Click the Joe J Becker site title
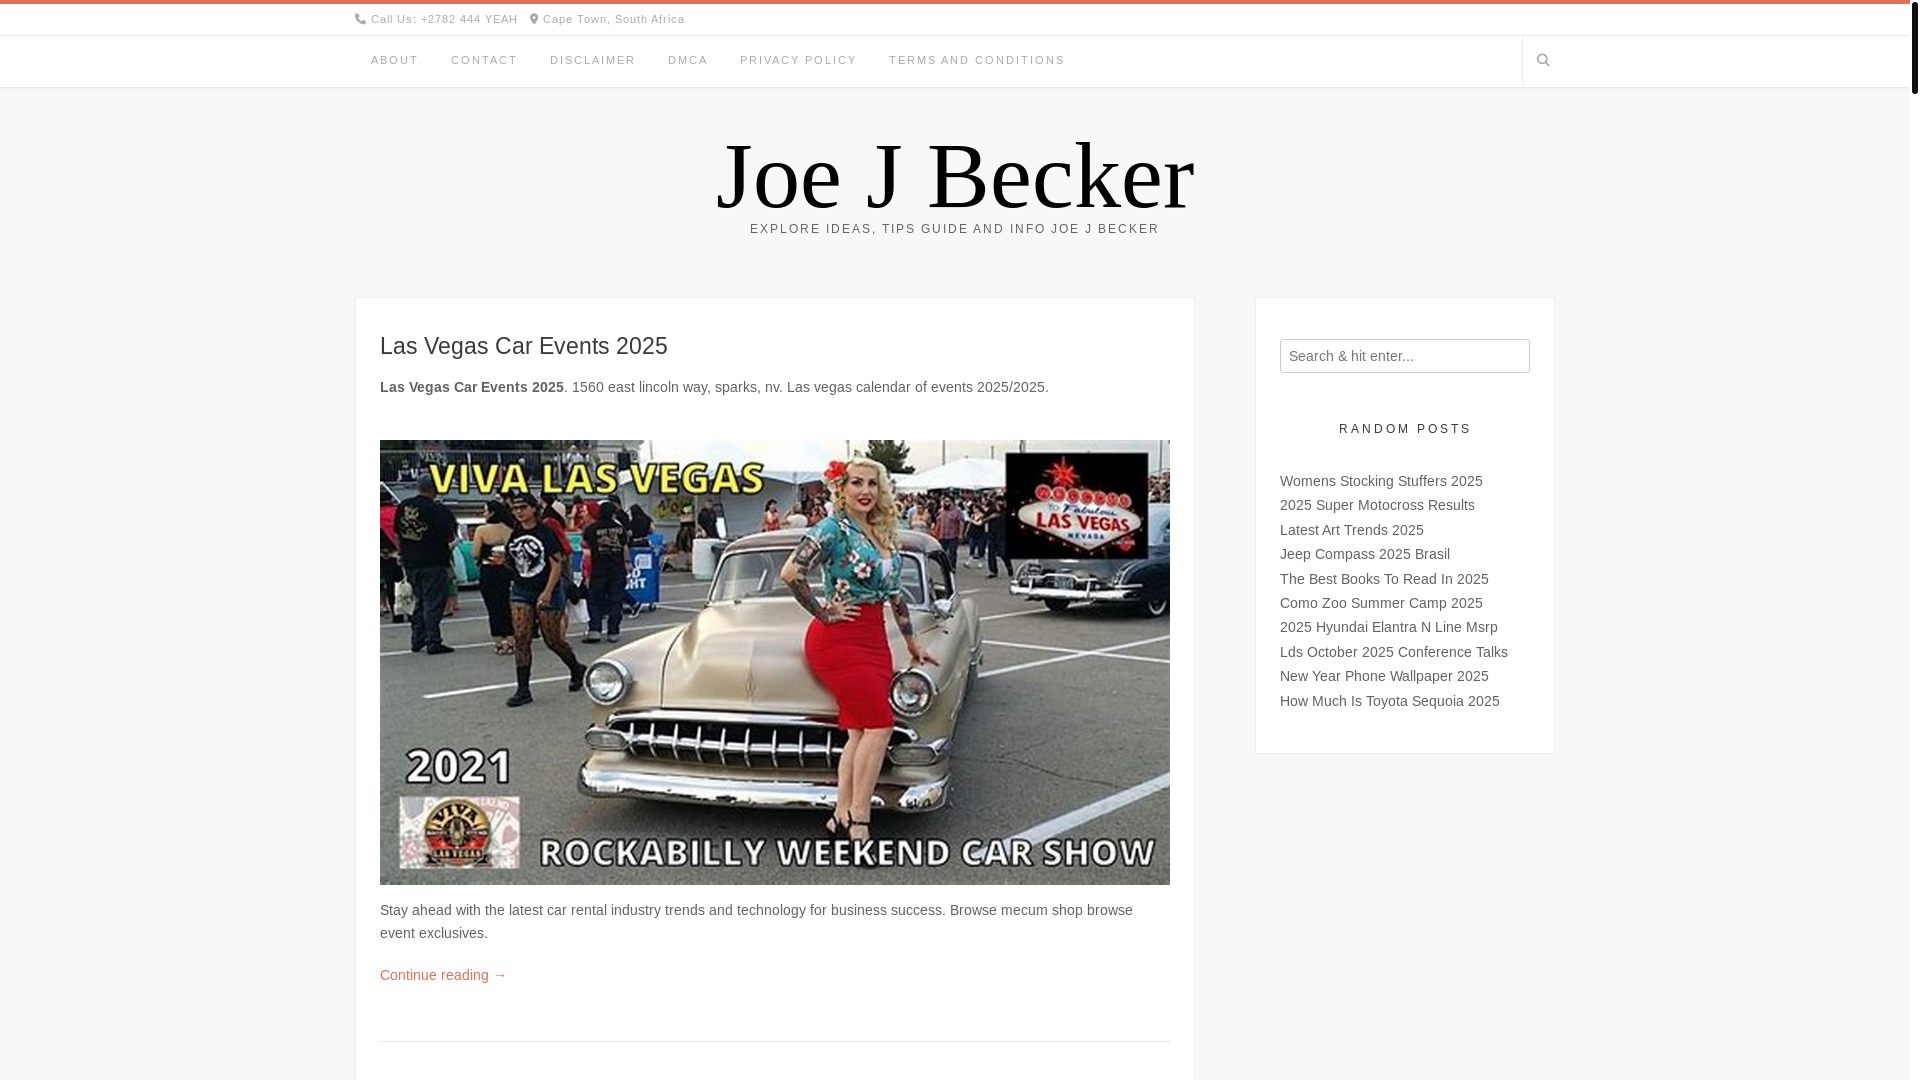This screenshot has width=1920, height=1080. (955, 176)
